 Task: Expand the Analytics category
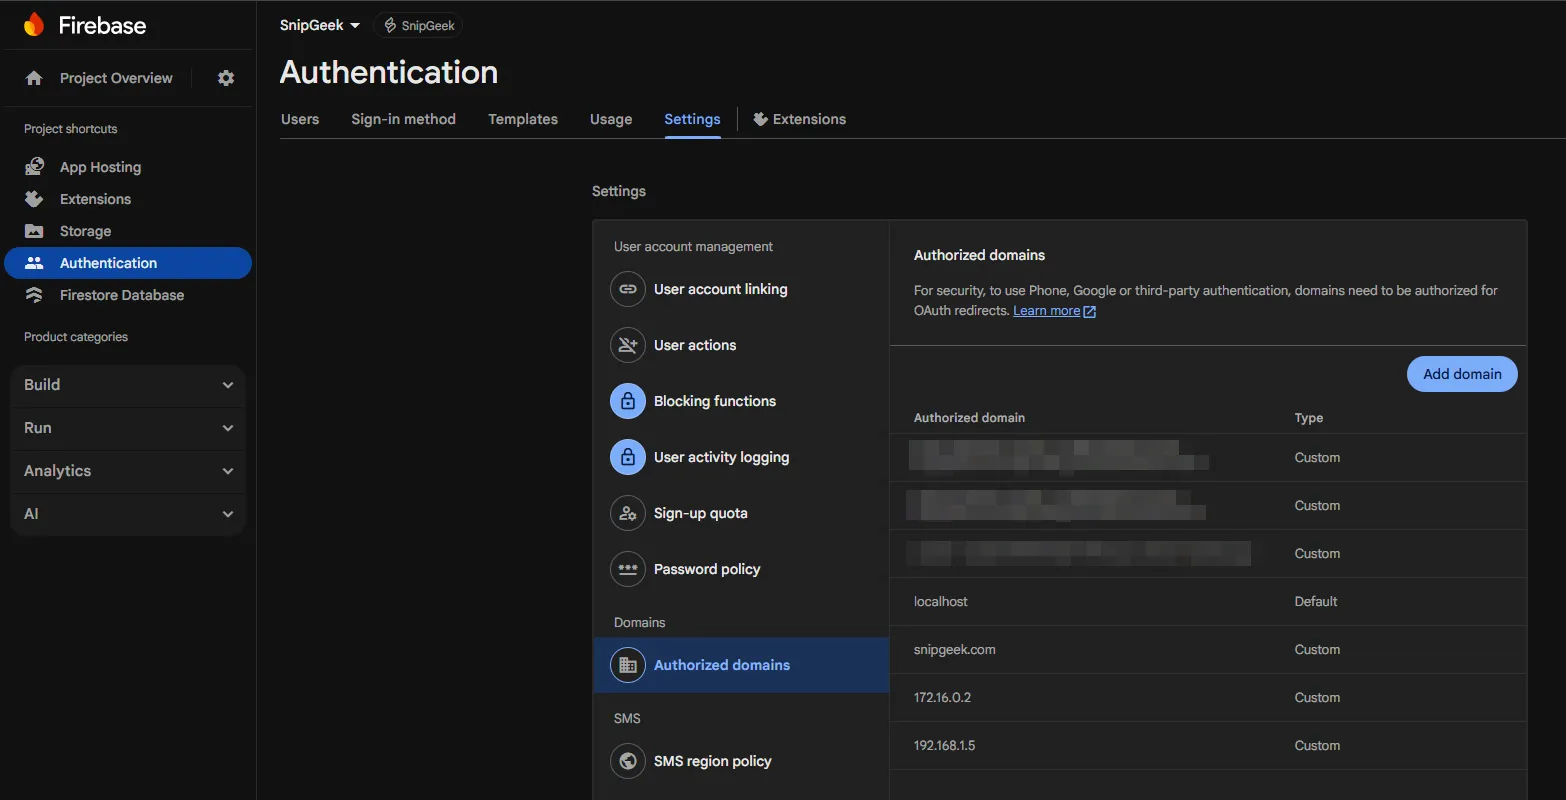(x=127, y=470)
